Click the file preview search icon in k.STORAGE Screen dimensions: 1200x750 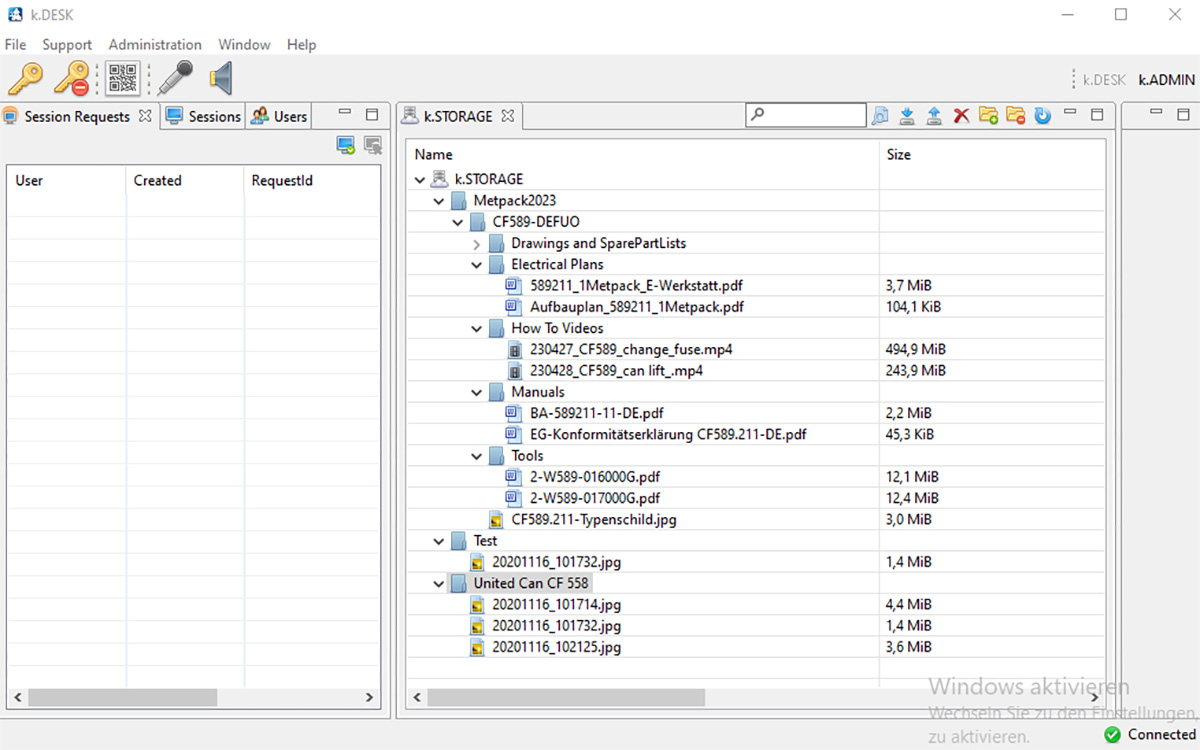(x=880, y=116)
